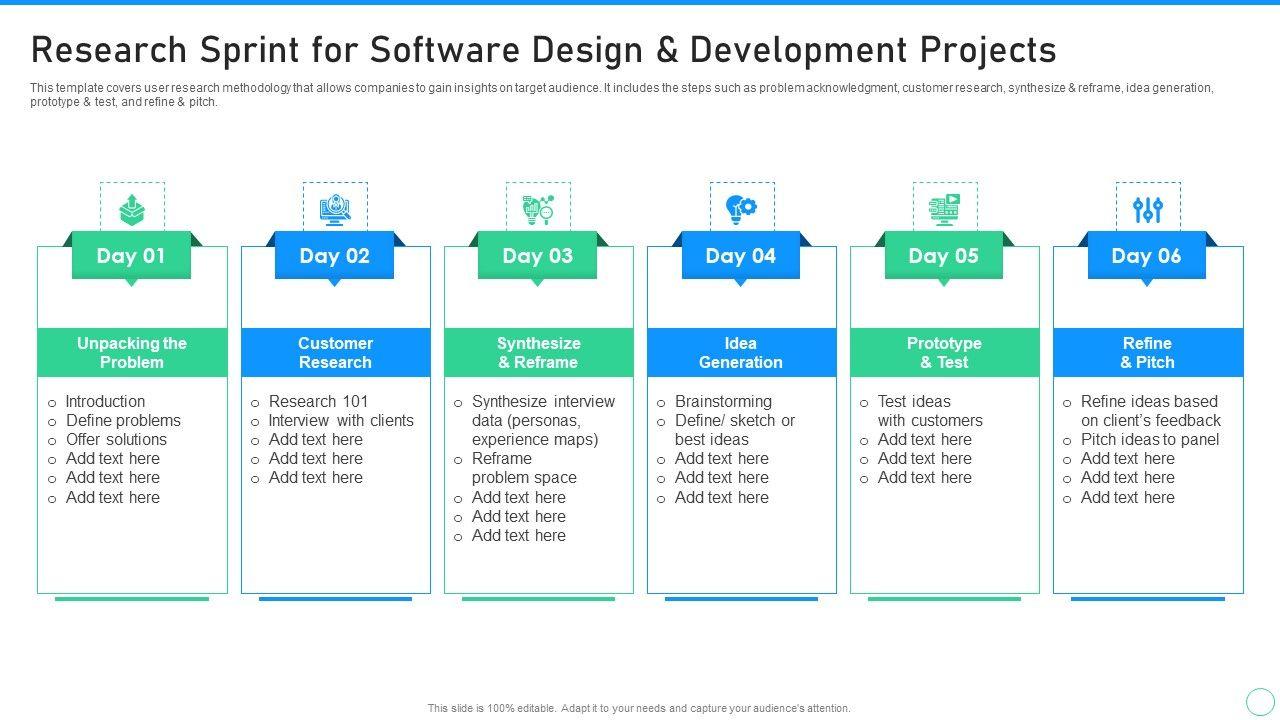The width and height of the screenshot is (1280, 720).
Task: Click the prototype video screen icon above Day 05
Action: 944,210
